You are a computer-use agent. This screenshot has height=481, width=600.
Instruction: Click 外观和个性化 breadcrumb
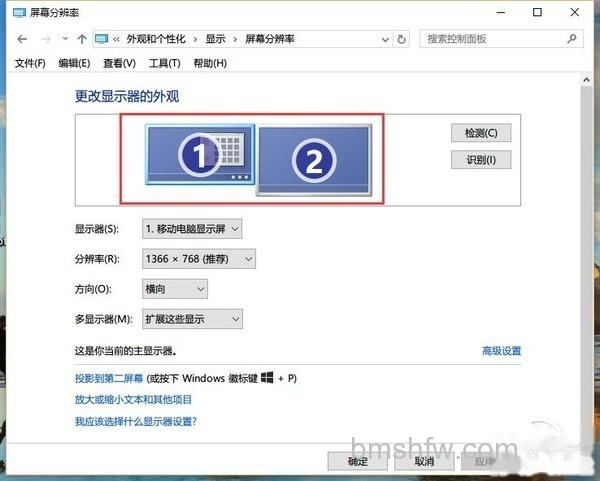tap(156, 39)
